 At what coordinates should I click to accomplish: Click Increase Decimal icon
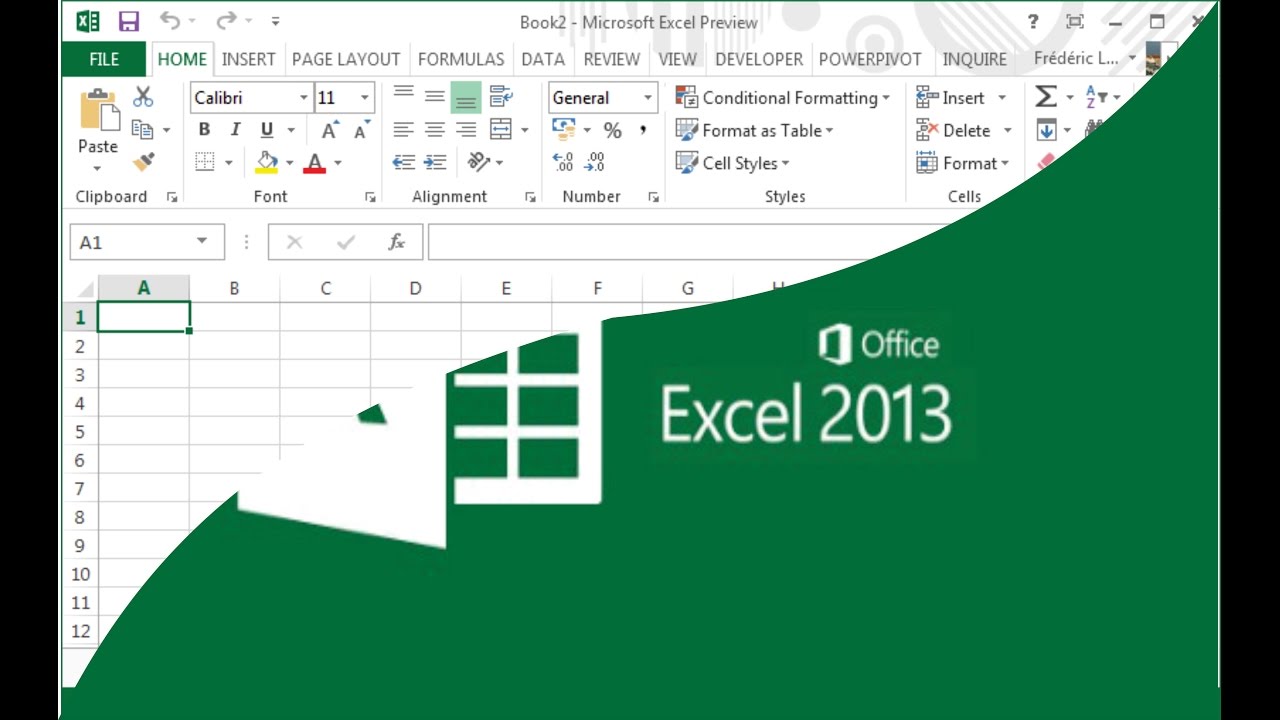(563, 162)
